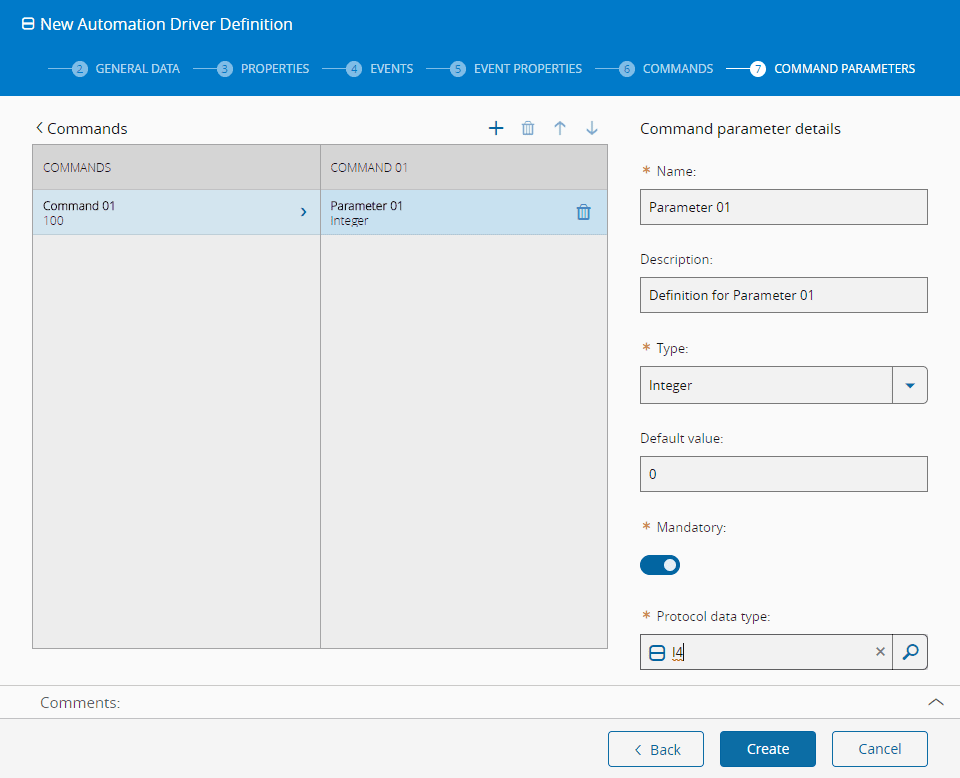This screenshot has height=778, width=960.
Task: Switch to the Event Properties step
Action: (516, 69)
